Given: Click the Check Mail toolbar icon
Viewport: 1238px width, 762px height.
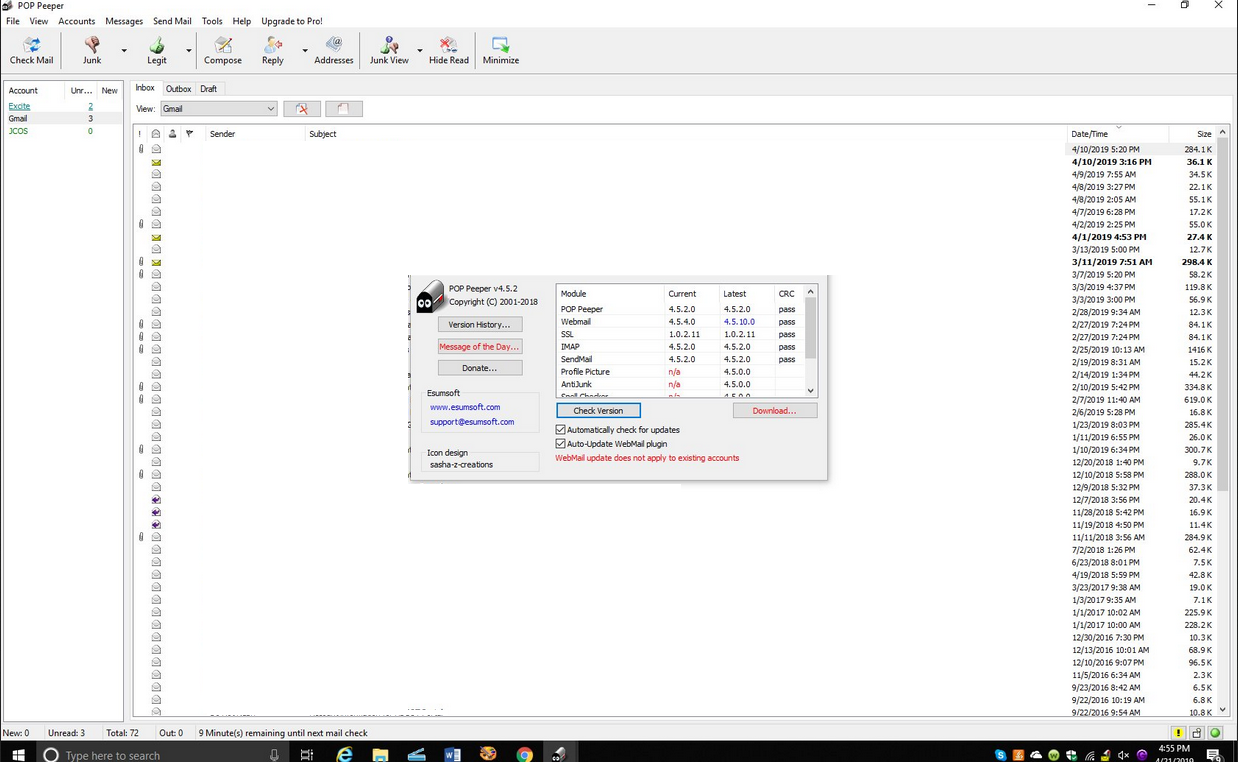Looking at the screenshot, I should (31, 50).
